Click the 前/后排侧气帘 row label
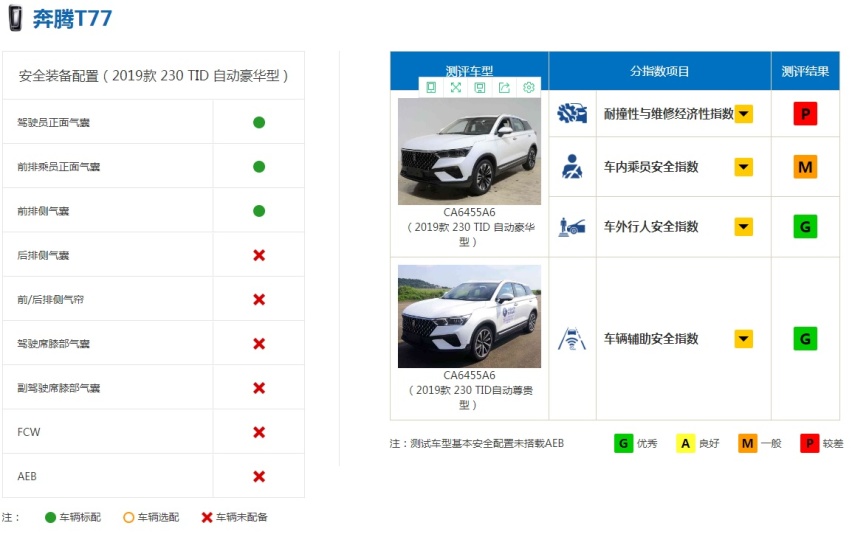852x537 pixels. [51, 299]
